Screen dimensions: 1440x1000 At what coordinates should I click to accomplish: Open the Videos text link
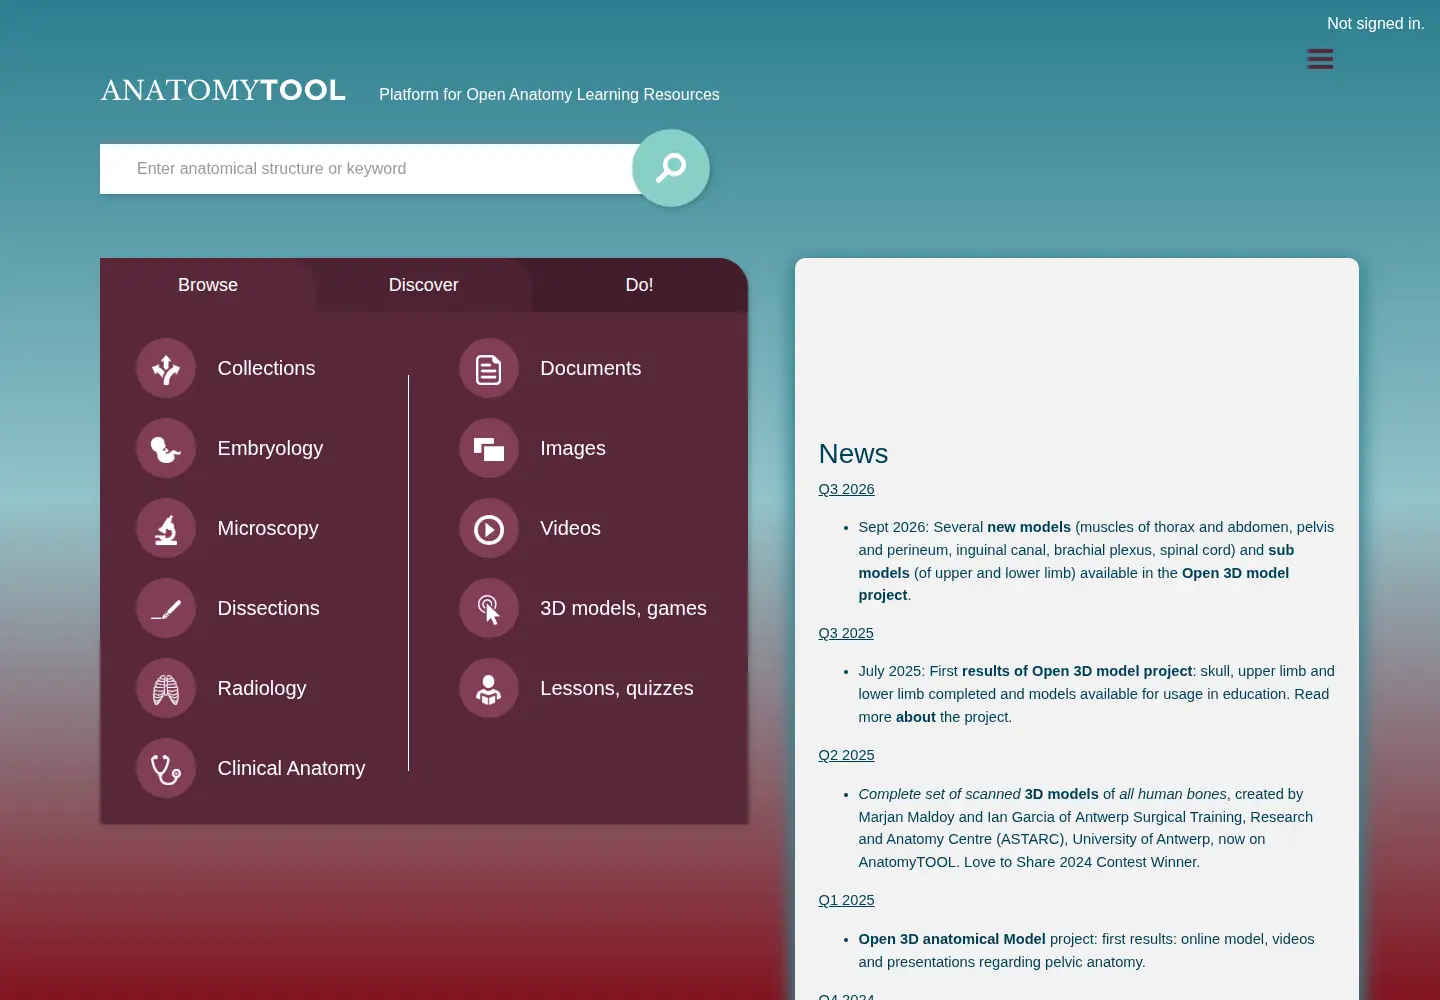pyautogui.click(x=571, y=528)
